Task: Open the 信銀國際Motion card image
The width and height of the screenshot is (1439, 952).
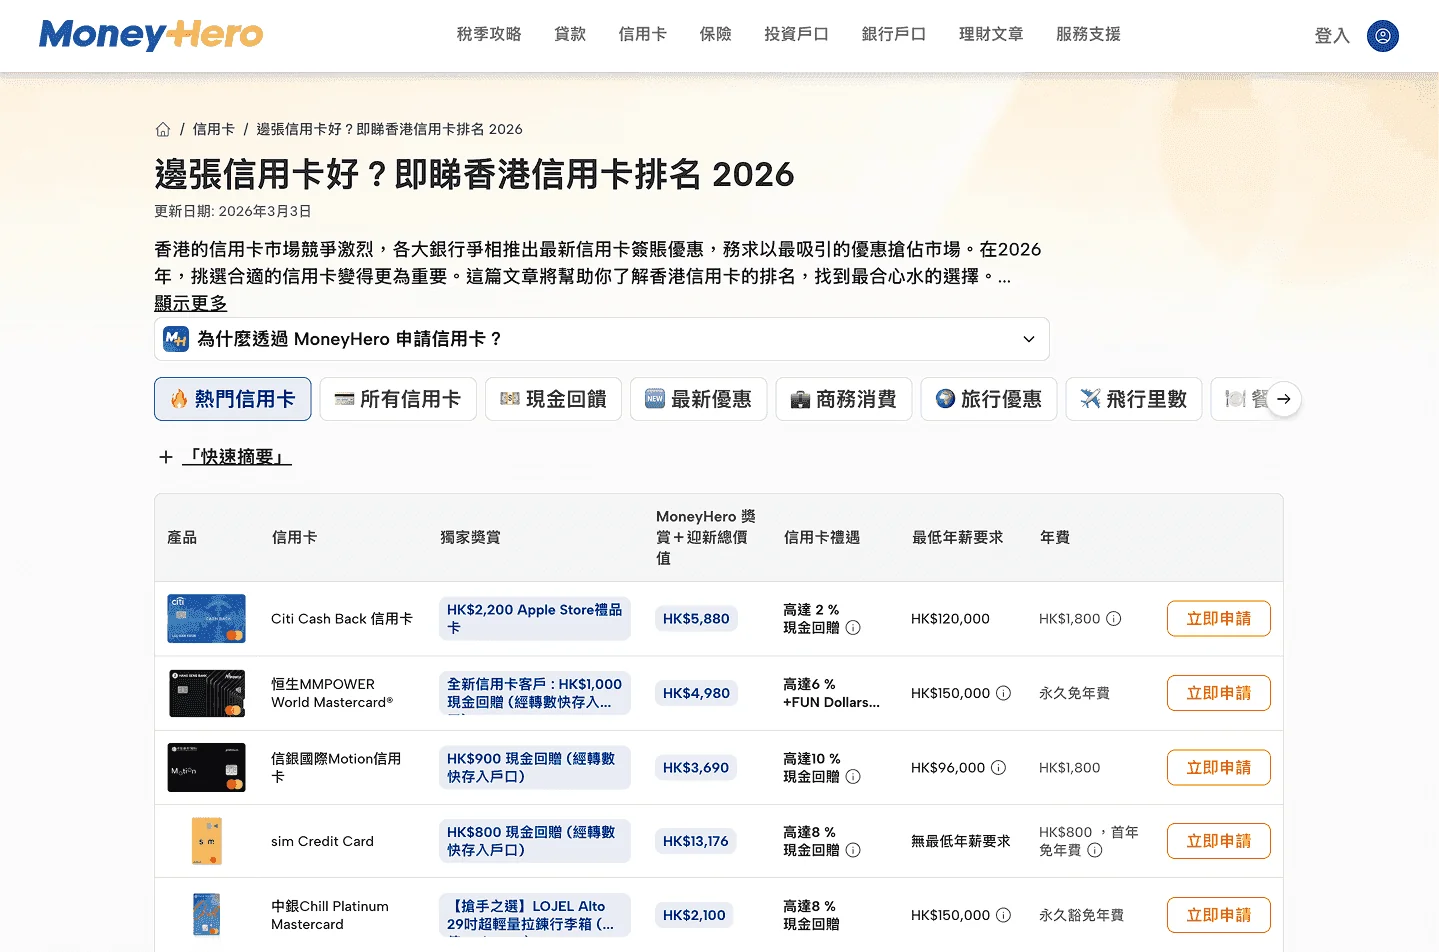Action: (x=206, y=768)
